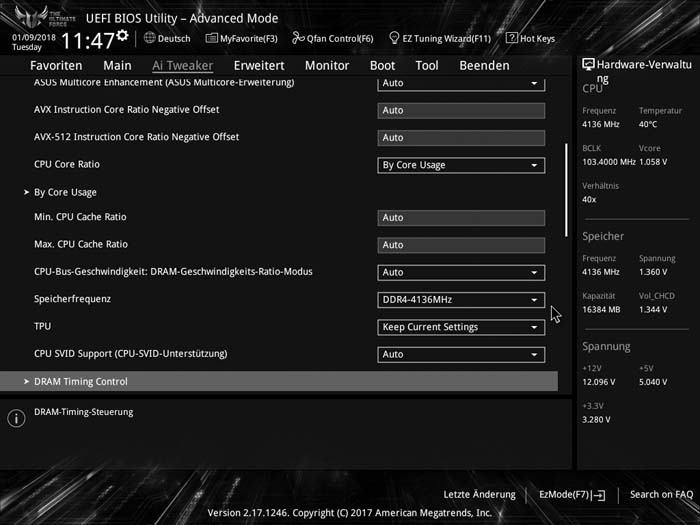The width and height of the screenshot is (700, 525).
Task: Open the Boot tab
Action: (x=383, y=66)
